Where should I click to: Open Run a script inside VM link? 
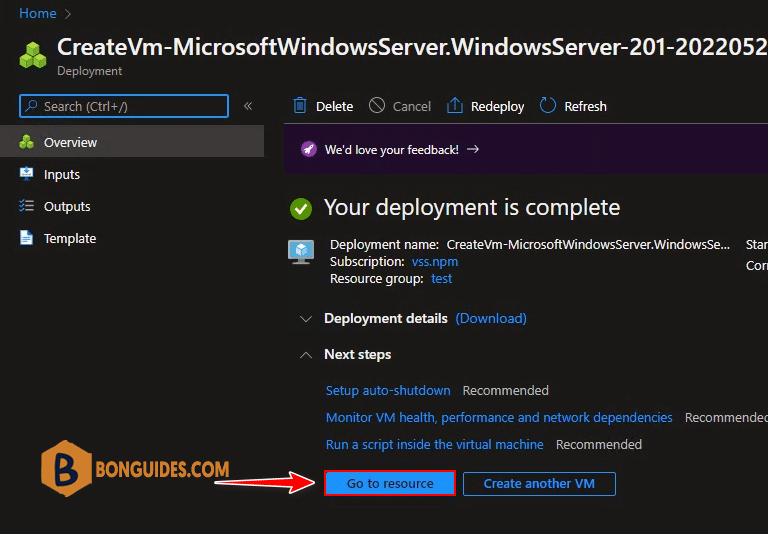click(x=434, y=444)
